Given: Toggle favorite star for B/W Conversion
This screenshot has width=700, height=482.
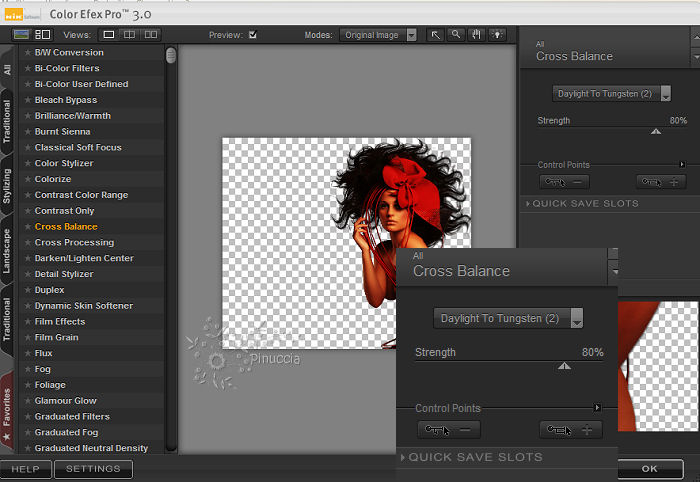Looking at the screenshot, I should tap(28, 52).
